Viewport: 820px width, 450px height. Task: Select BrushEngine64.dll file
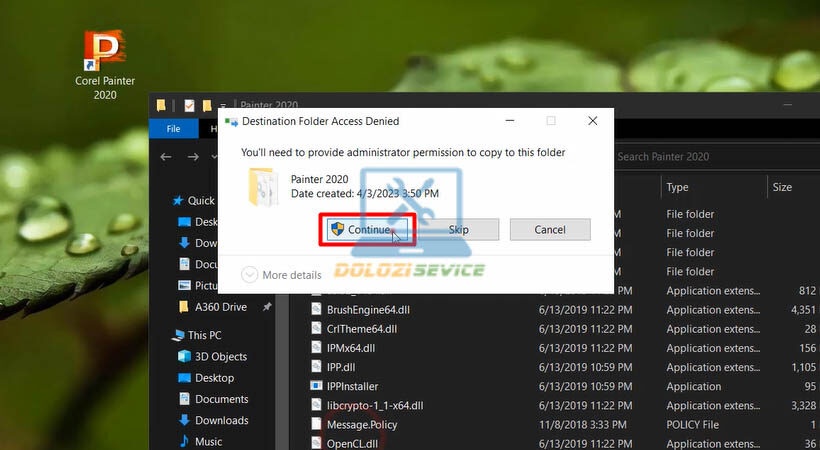pos(368,310)
